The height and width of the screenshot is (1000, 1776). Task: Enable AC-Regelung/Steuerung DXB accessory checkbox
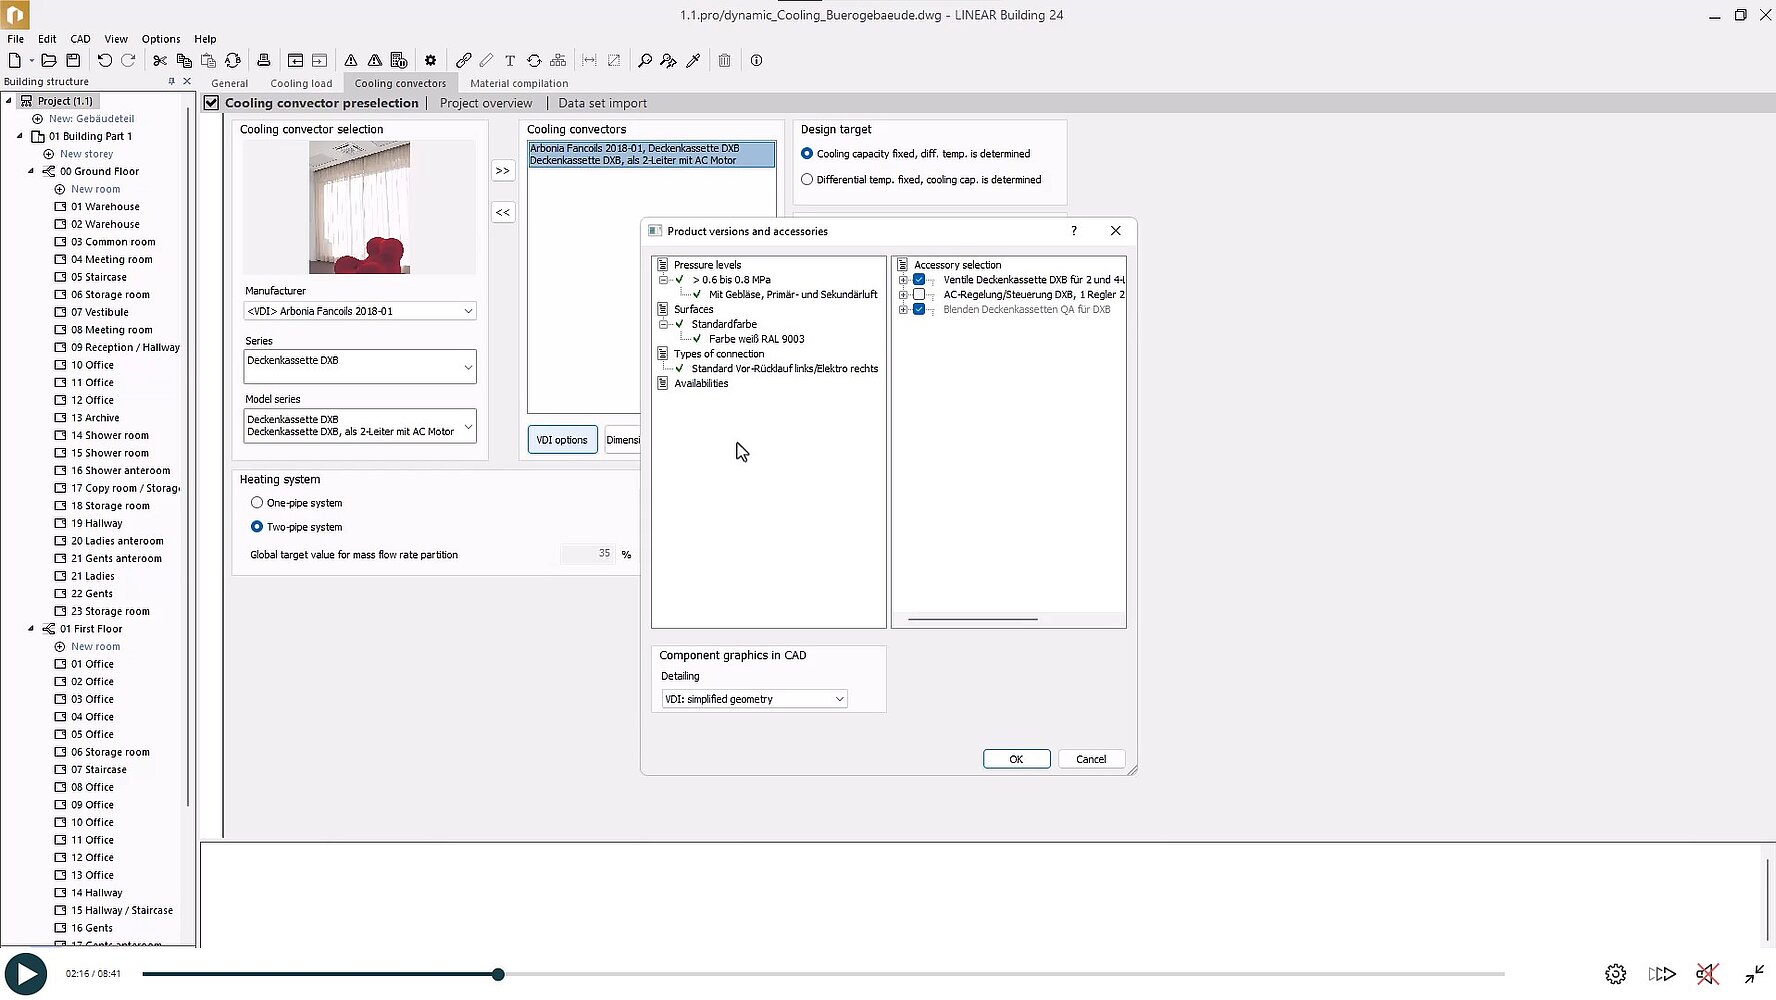[919, 295]
